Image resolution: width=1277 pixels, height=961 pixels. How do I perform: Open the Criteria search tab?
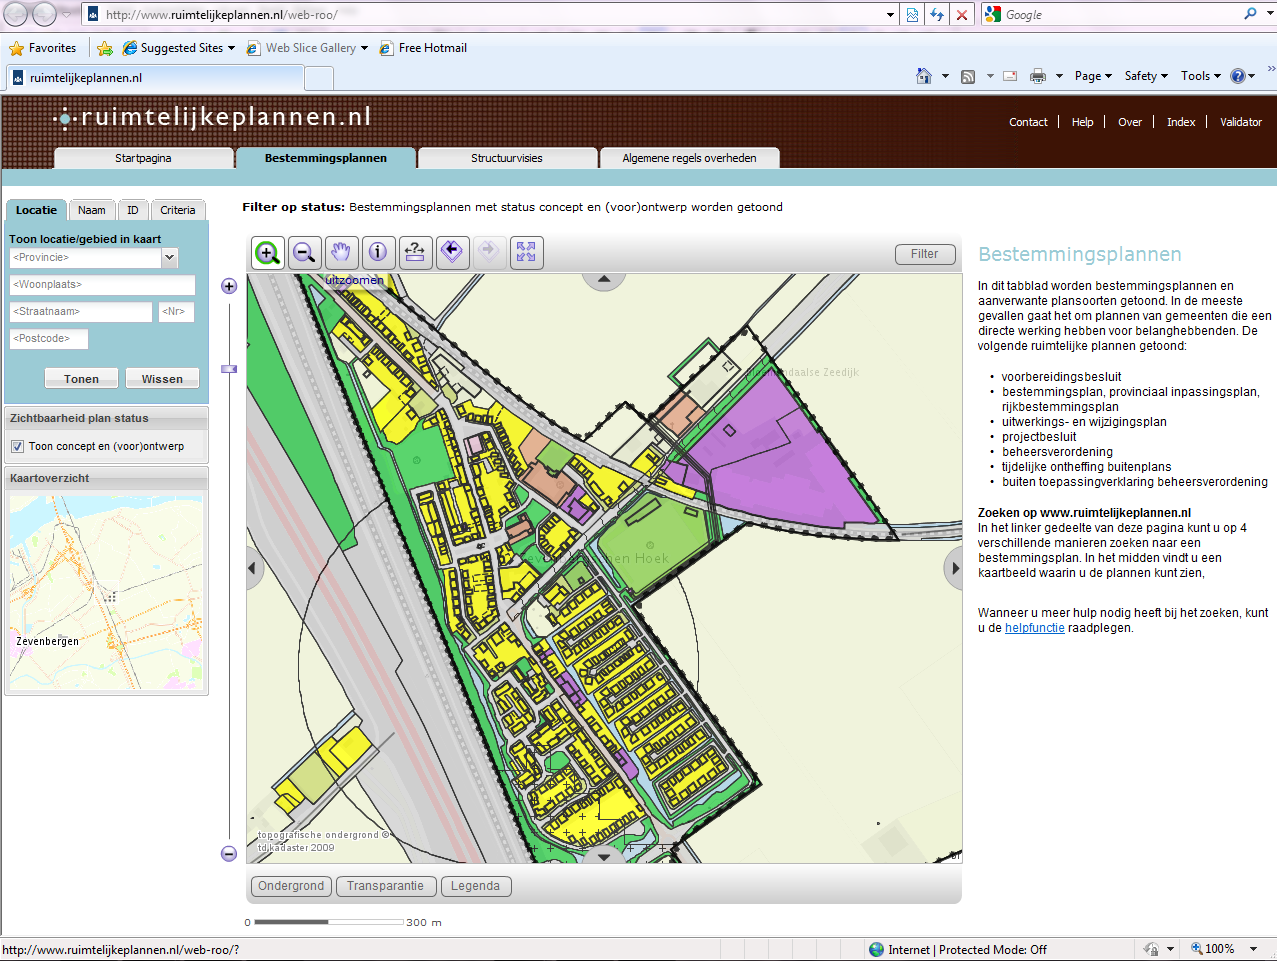click(178, 210)
